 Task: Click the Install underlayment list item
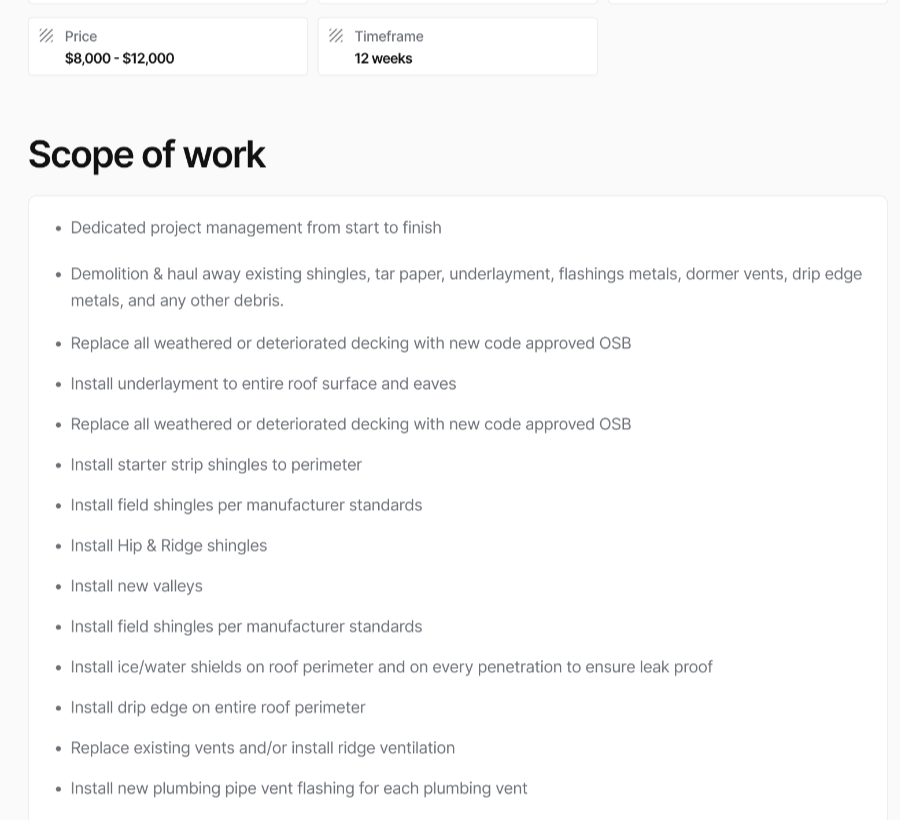[263, 383]
